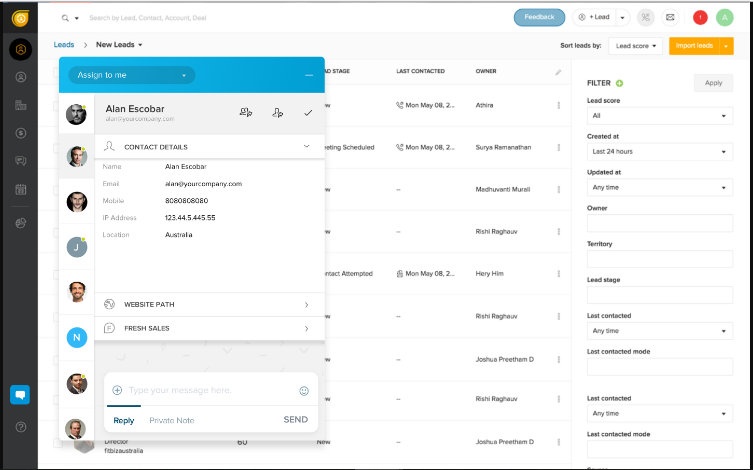Open the blue chat widget icon
This screenshot has height=470, width=753.
(x=20, y=395)
